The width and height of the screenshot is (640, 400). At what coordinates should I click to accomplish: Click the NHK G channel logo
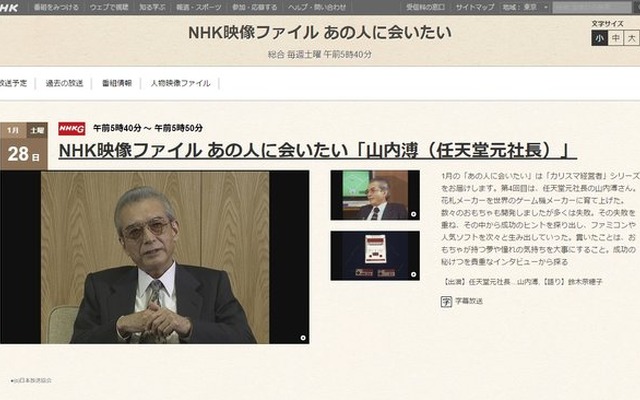coord(72,129)
